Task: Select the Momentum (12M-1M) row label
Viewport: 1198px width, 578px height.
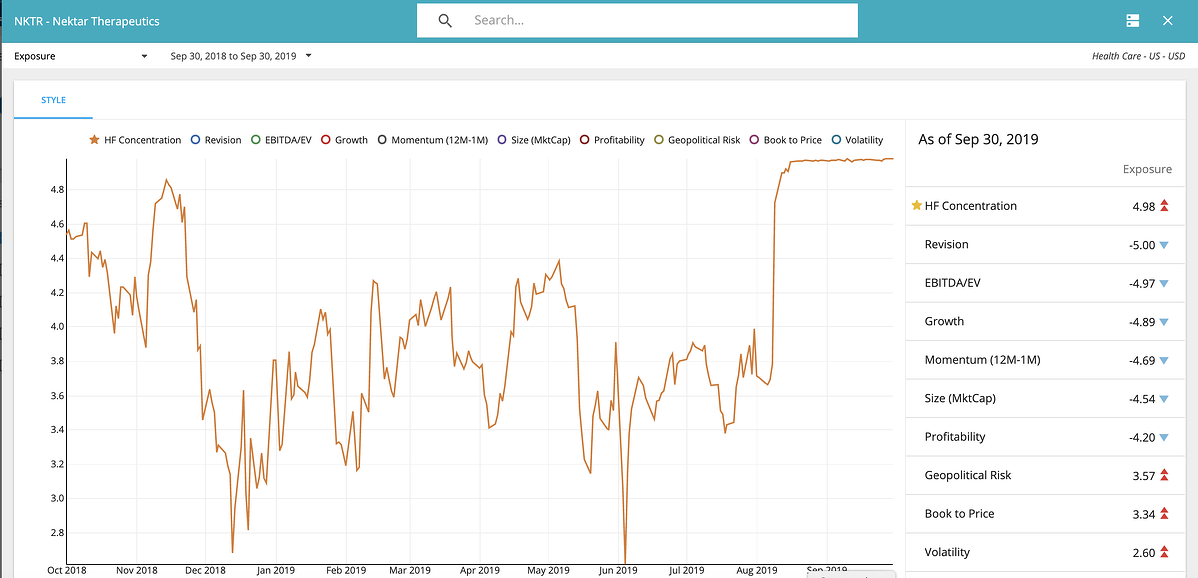Action: click(x=982, y=360)
